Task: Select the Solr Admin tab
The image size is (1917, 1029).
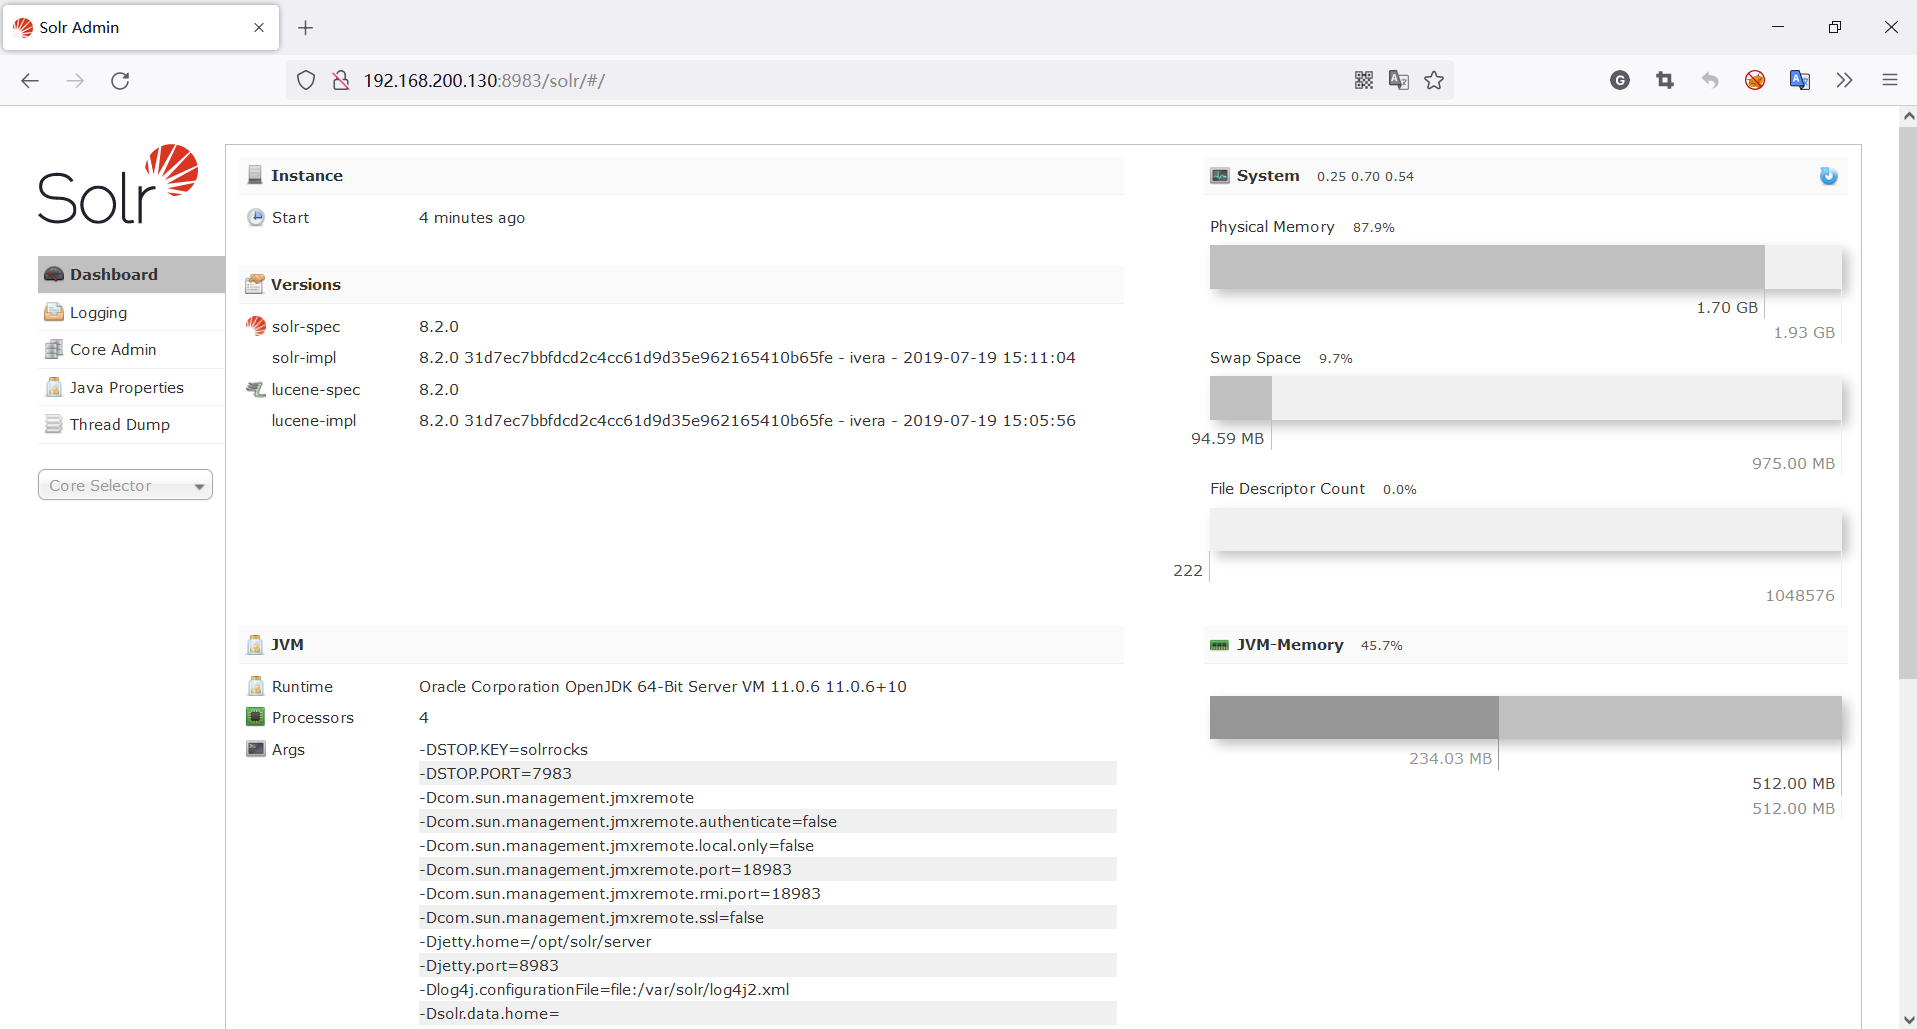Action: 141,28
